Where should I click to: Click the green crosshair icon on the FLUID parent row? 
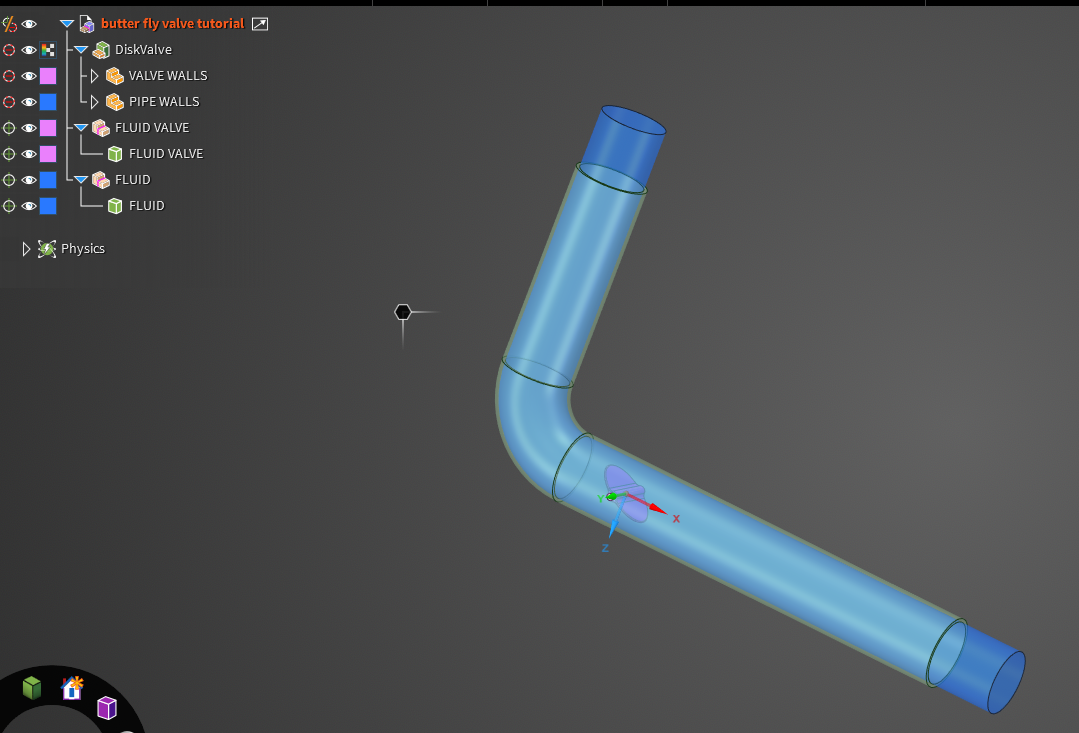click(x=9, y=180)
